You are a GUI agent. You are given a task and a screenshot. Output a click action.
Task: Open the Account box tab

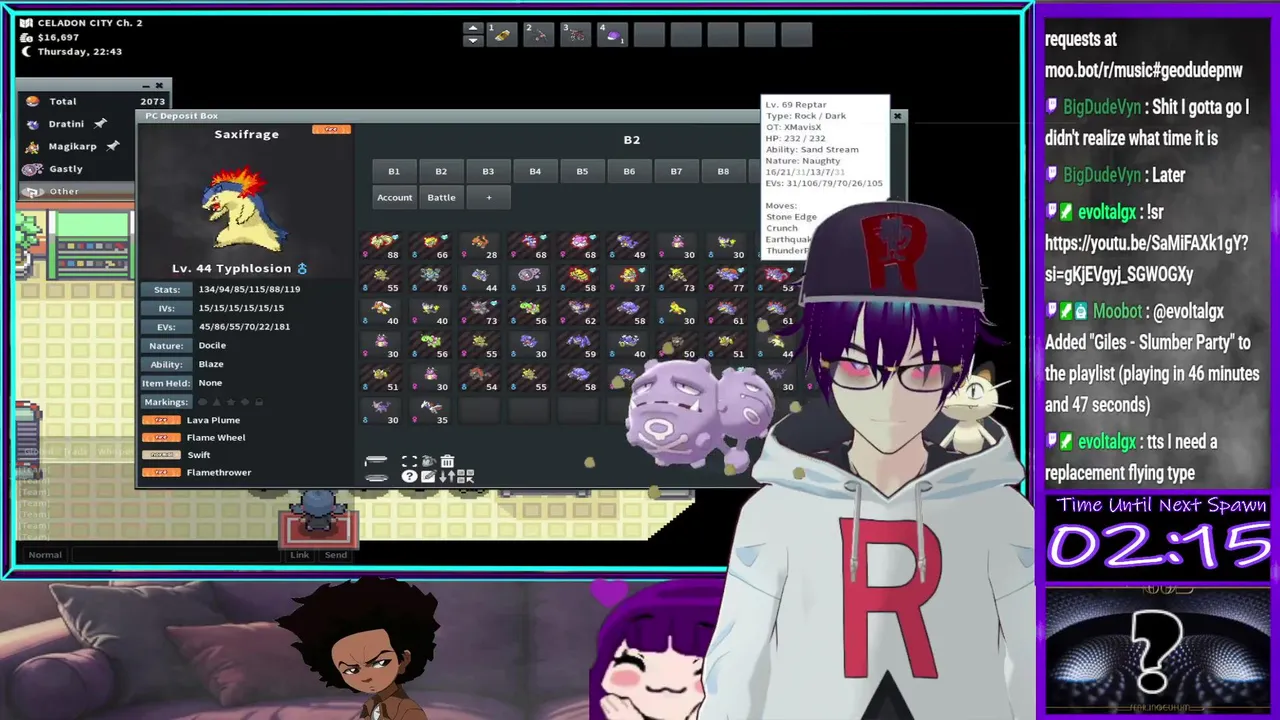pyautogui.click(x=394, y=197)
